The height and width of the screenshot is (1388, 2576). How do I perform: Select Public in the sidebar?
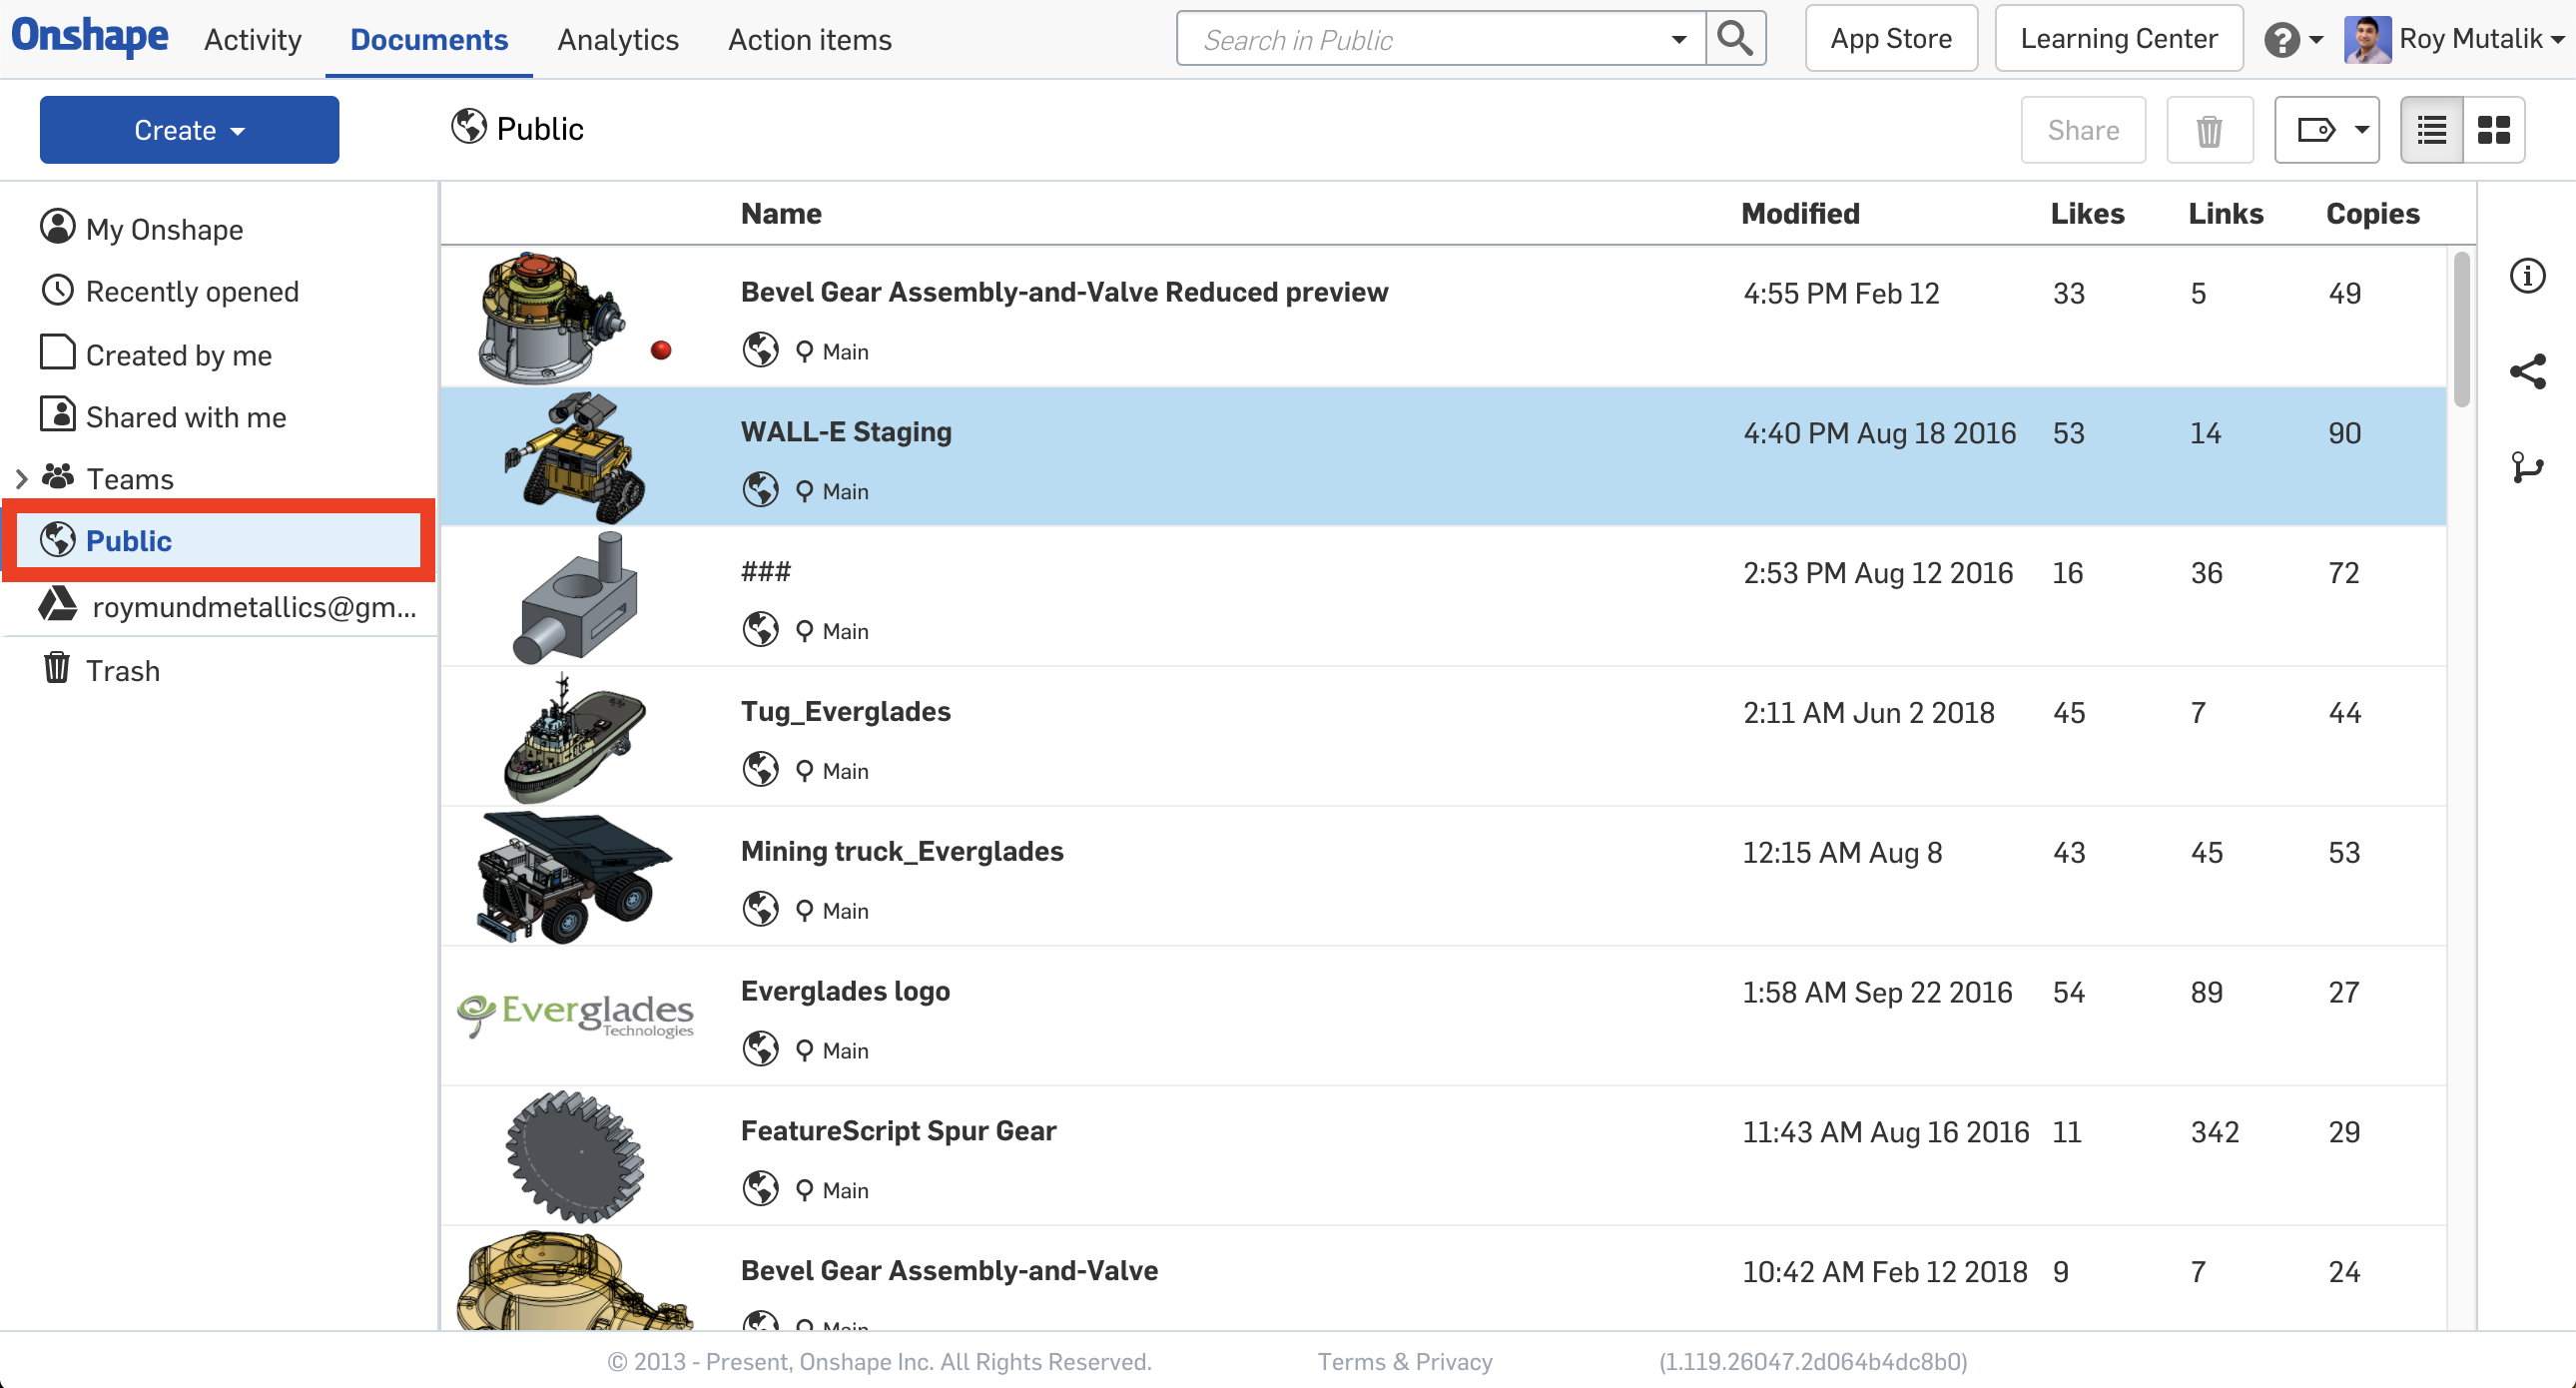(218, 541)
